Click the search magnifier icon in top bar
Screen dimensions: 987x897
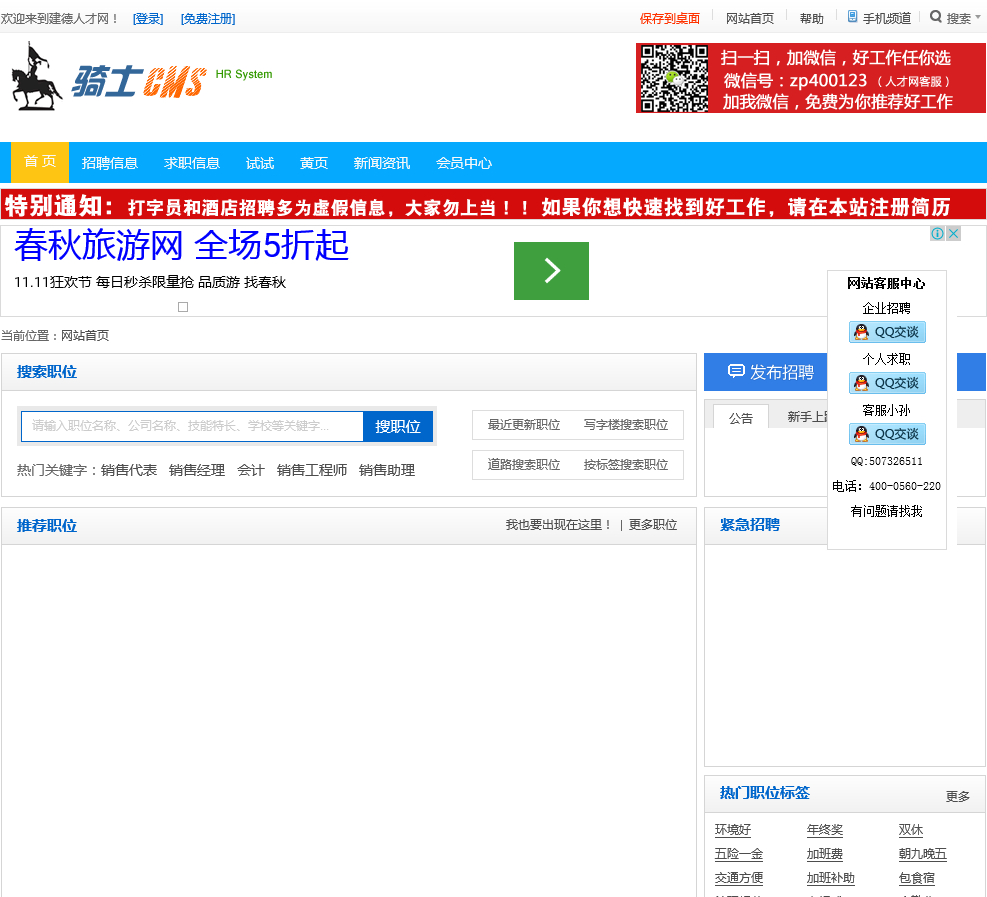tap(936, 17)
